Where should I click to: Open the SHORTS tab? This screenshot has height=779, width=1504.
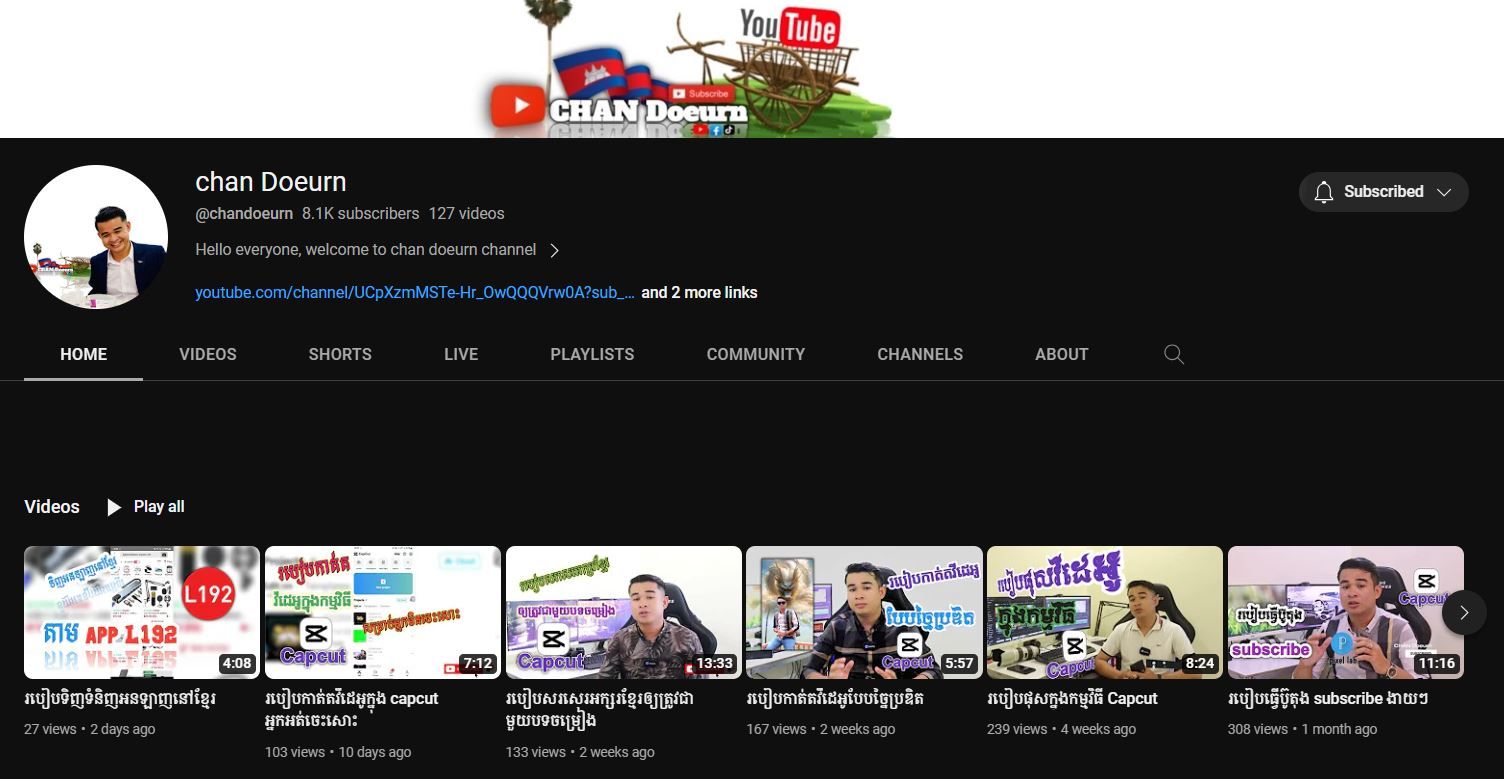(340, 354)
